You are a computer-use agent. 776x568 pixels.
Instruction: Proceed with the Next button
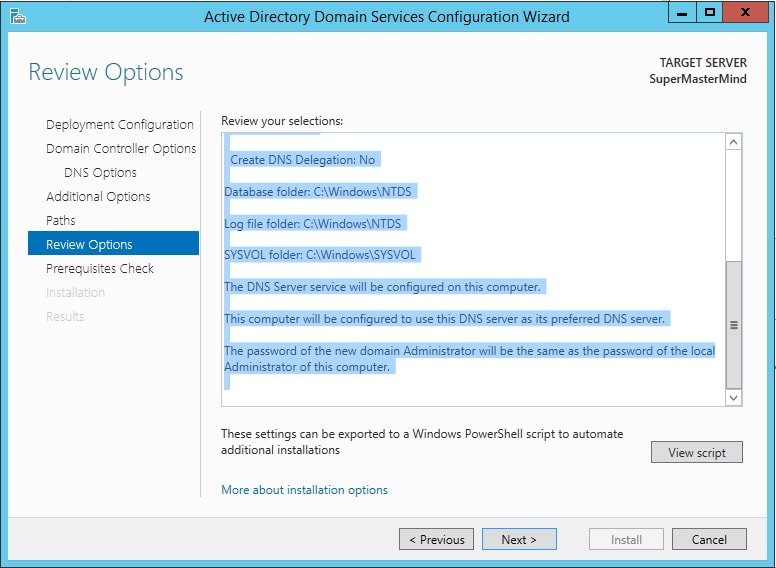tap(519, 539)
